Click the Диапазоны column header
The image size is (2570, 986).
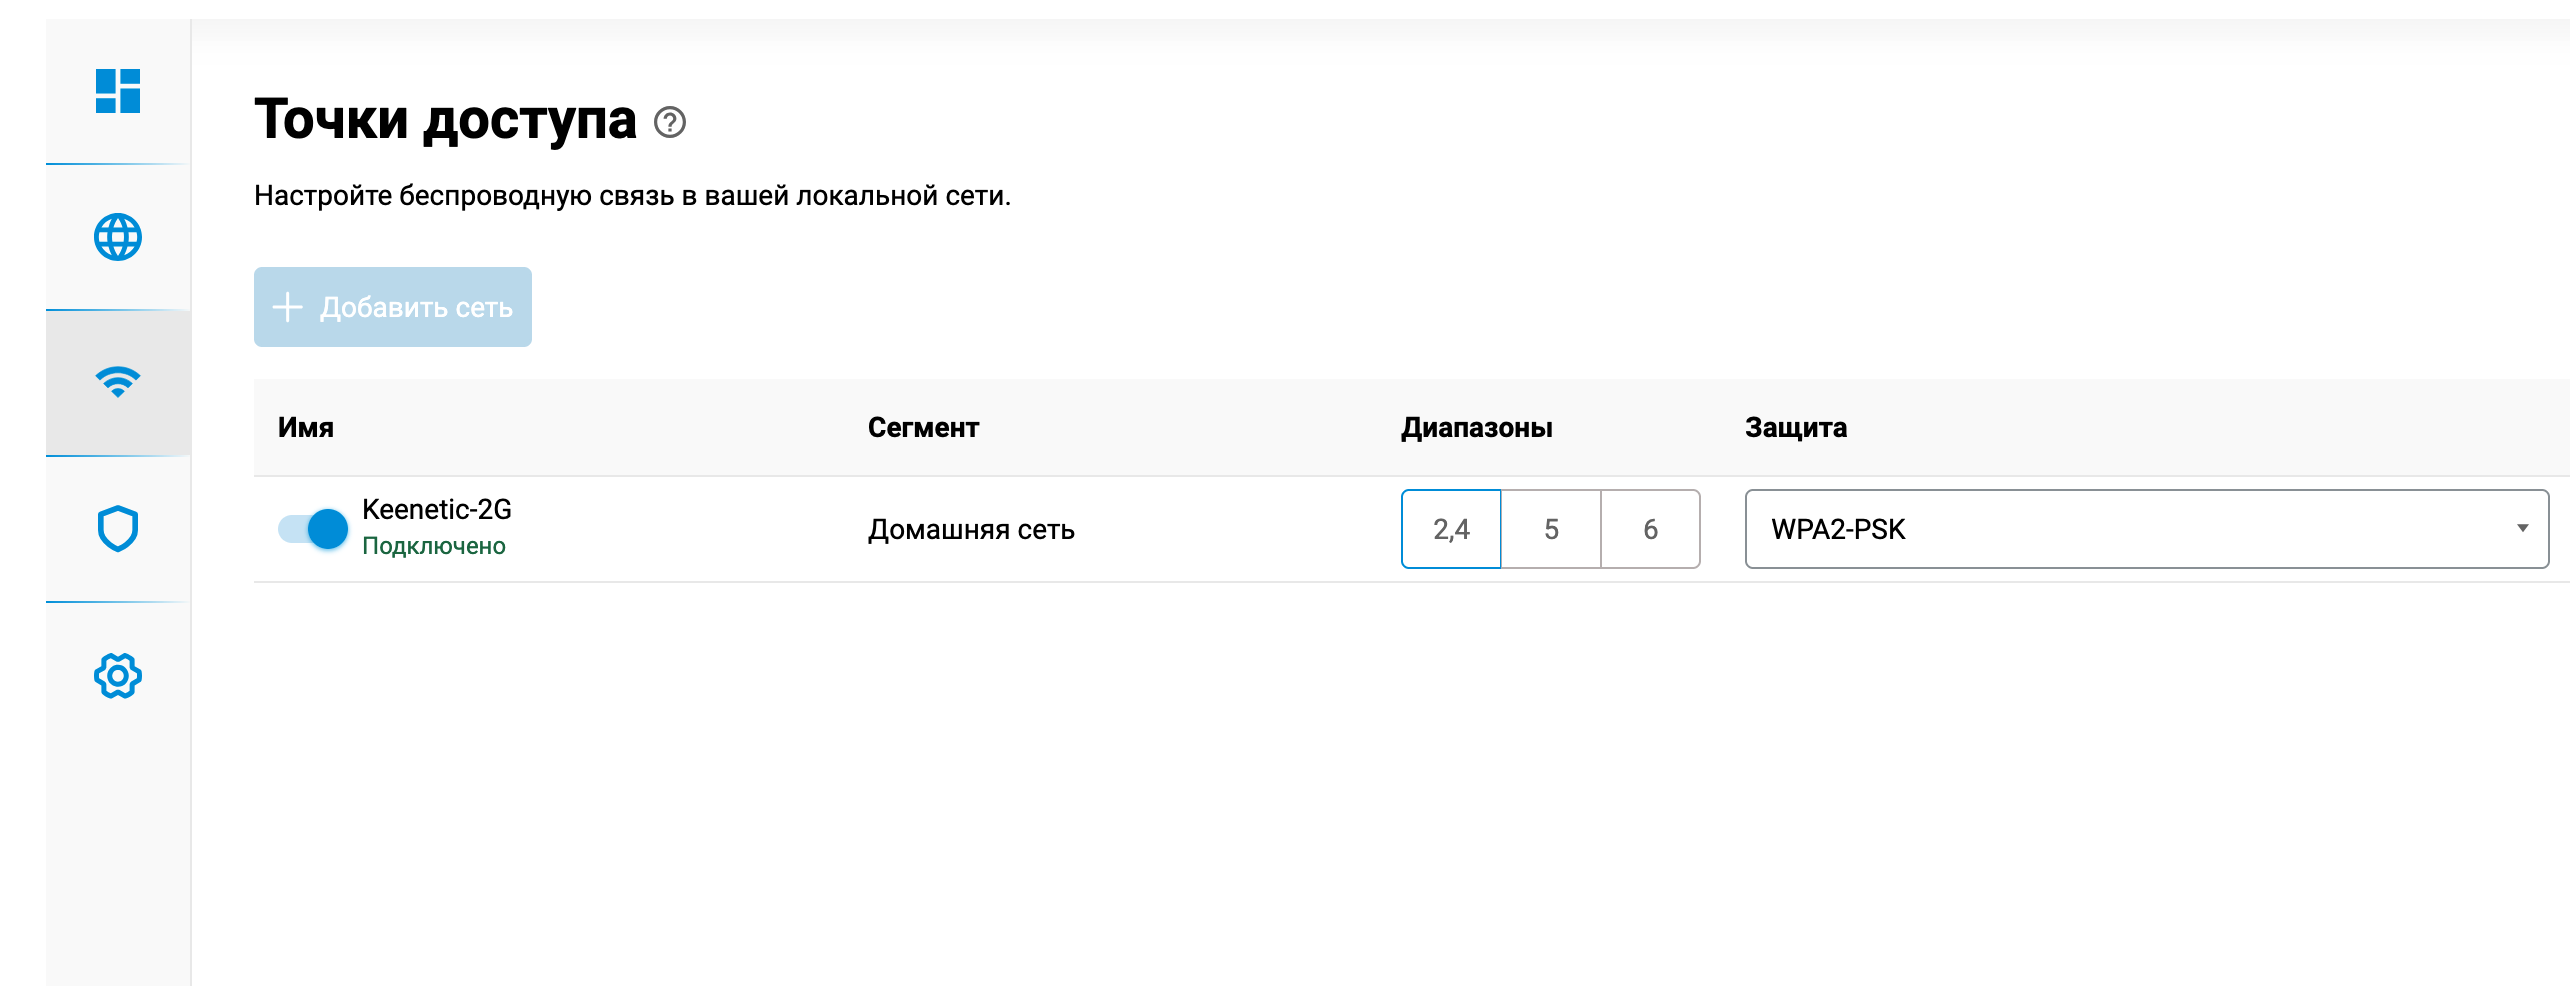(x=1476, y=427)
